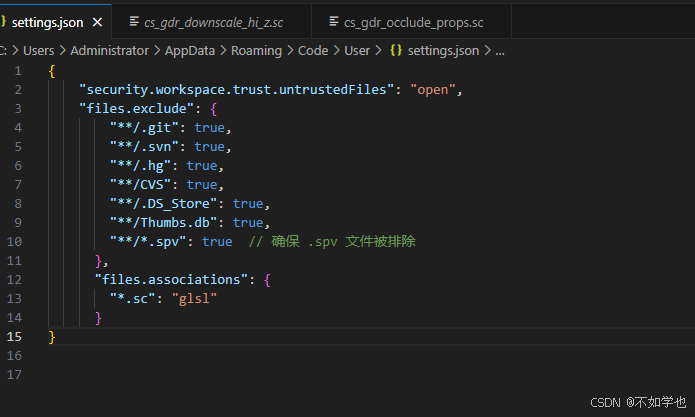This screenshot has width=695, height=417.
Task: Expand the chevron after Code breadcrumb
Action: (x=336, y=51)
